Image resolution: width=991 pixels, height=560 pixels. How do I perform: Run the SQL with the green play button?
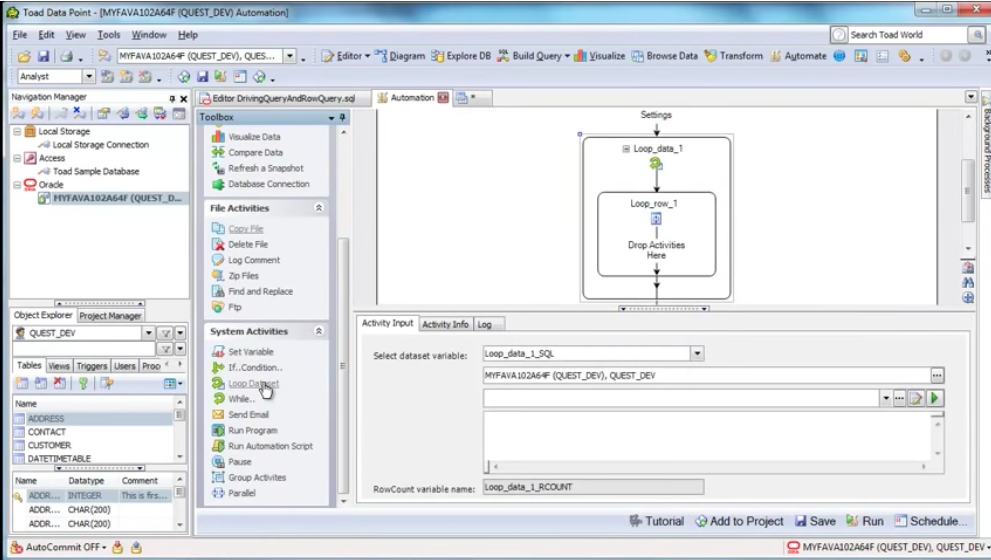pos(935,398)
